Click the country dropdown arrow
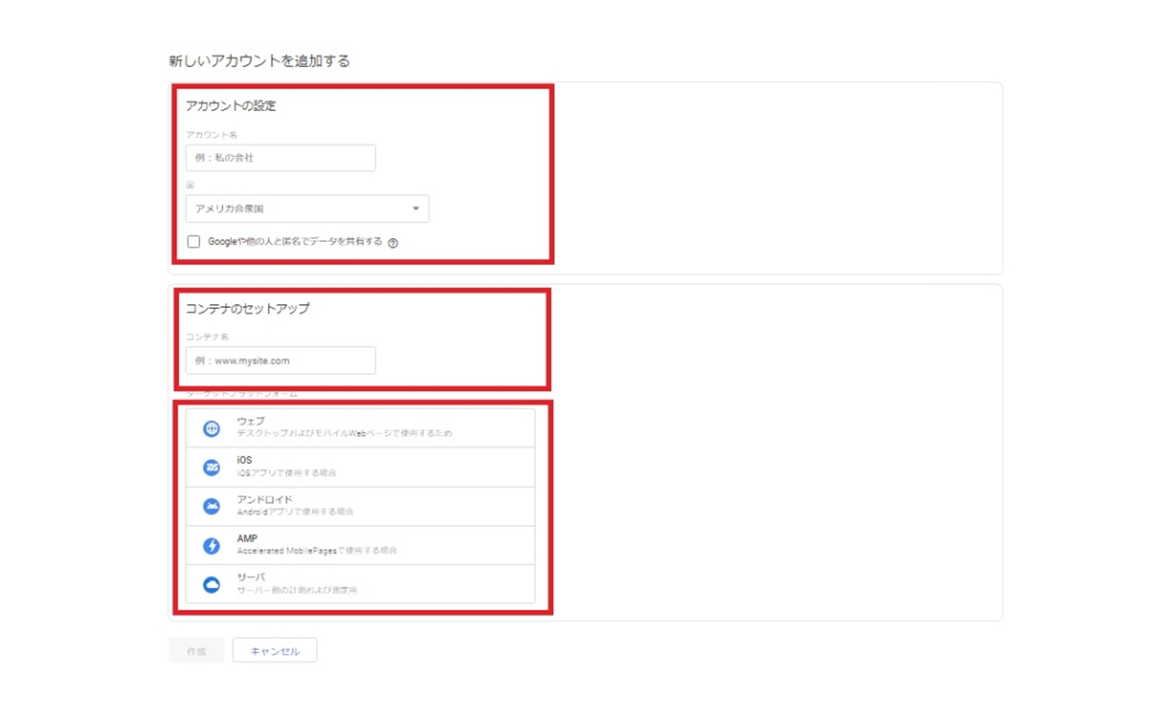 click(416, 209)
